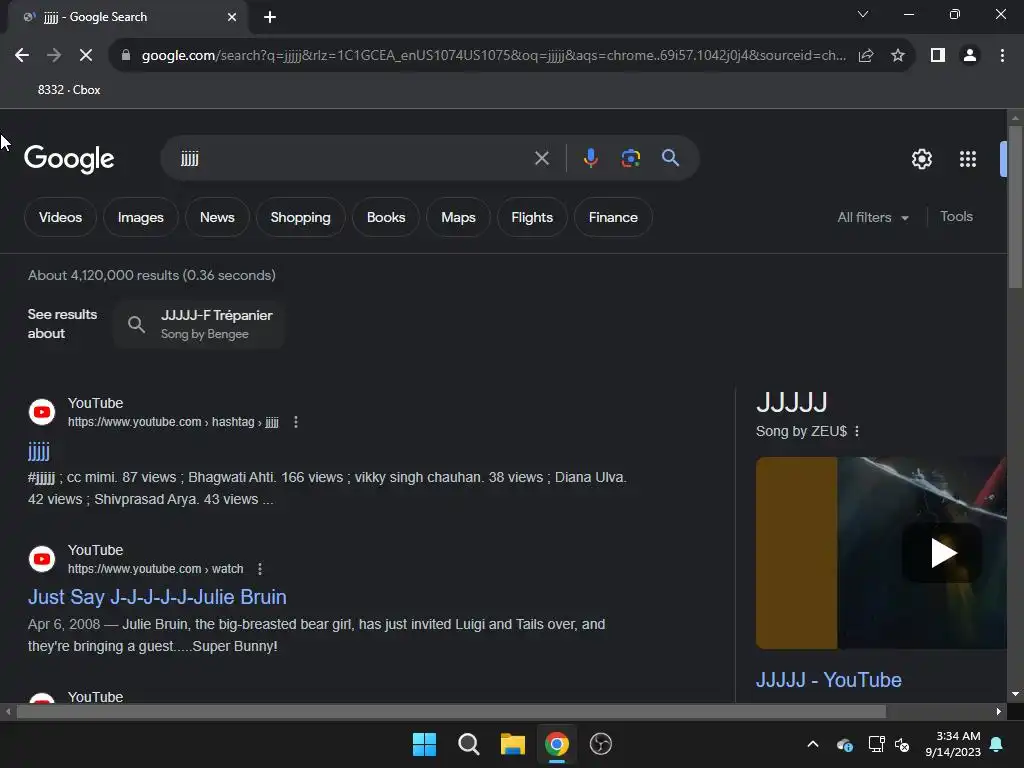This screenshot has width=1024, height=768.
Task: Click the forward navigation arrow
Action: point(54,56)
